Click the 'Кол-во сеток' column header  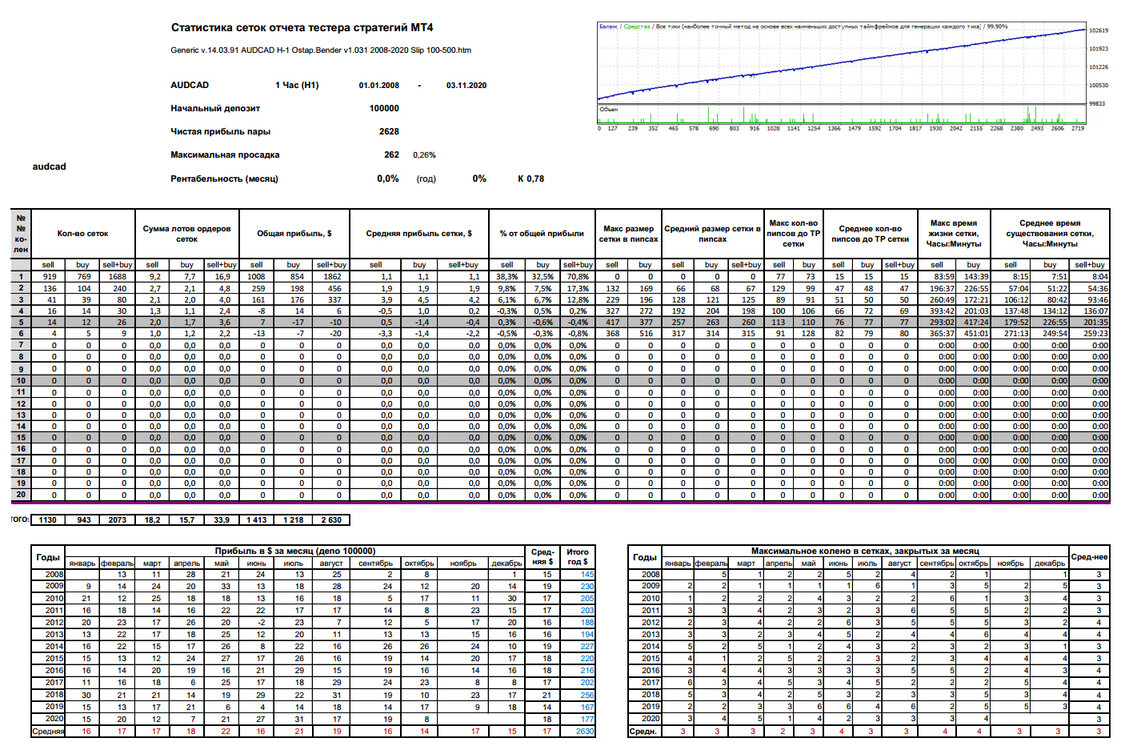click(83, 233)
